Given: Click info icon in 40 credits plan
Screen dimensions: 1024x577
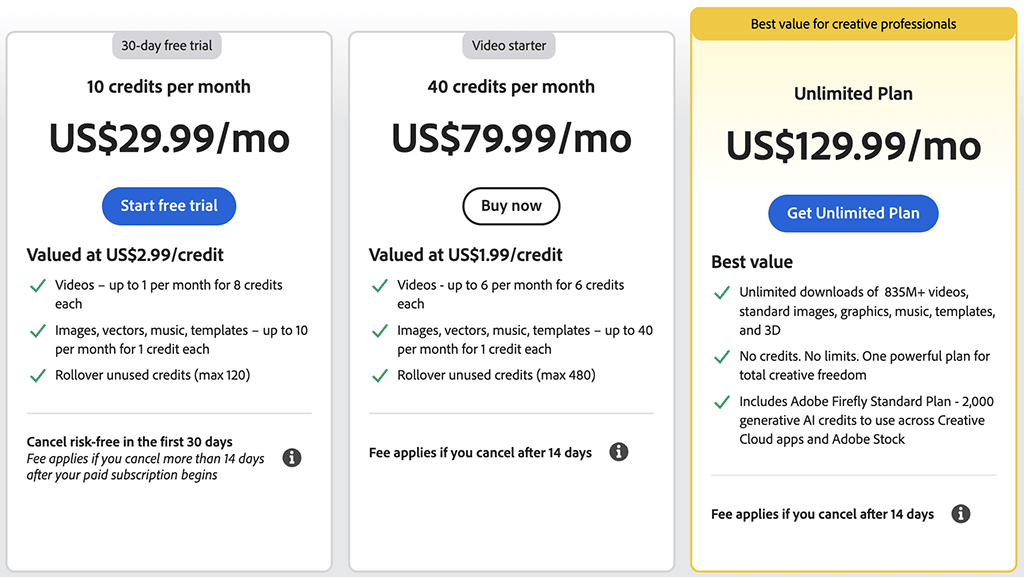Looking at the screenshot, I should (x=619, y=452).
